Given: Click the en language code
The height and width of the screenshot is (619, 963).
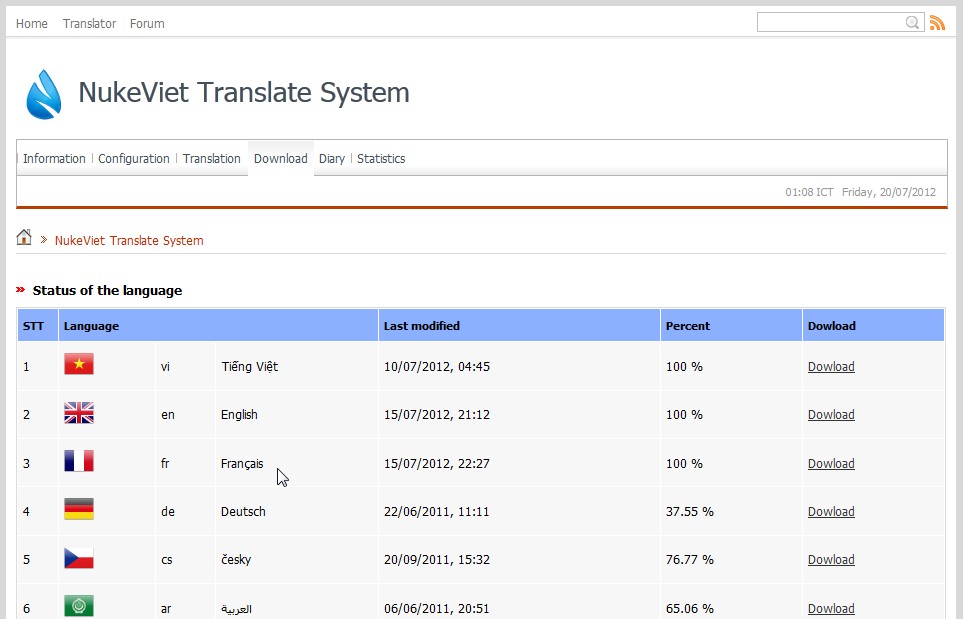Looking at the screenshot, I should [168, 415].
